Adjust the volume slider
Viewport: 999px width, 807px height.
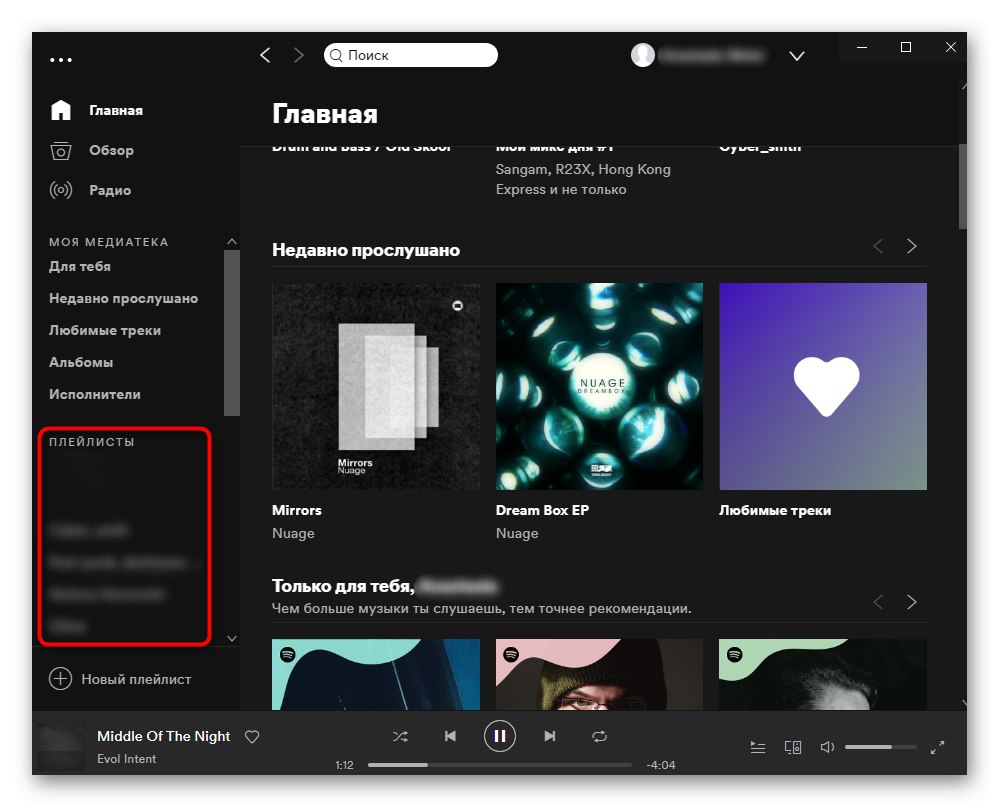[x=880, y=746]
